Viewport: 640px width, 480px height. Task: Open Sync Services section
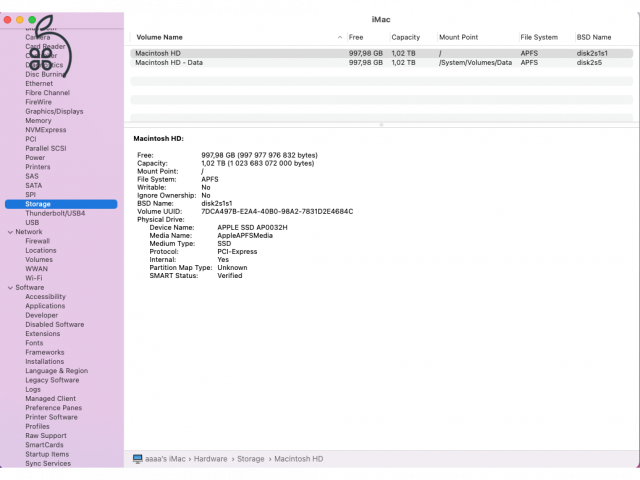[x=48, y=463]
